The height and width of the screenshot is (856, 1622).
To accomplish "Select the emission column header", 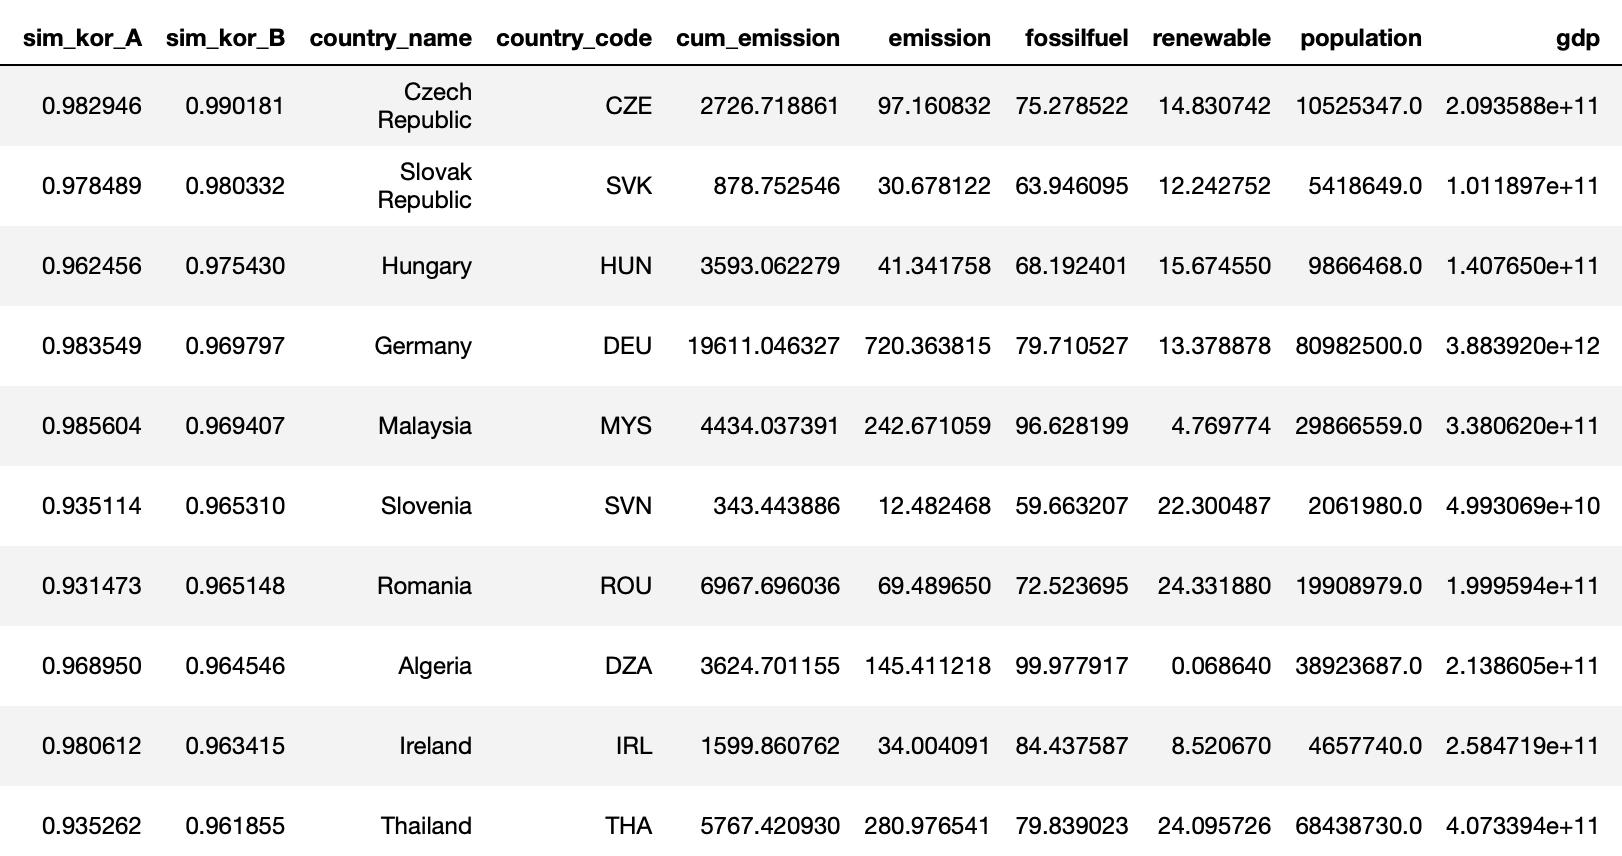I will tap(939, 38).
